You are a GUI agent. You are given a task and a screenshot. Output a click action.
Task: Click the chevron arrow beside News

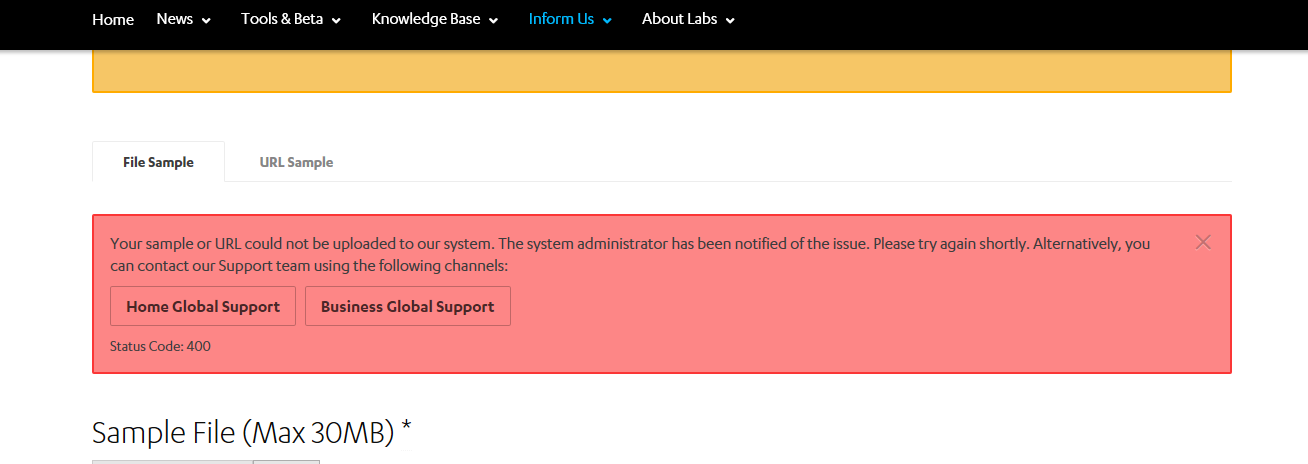(206, 20)
